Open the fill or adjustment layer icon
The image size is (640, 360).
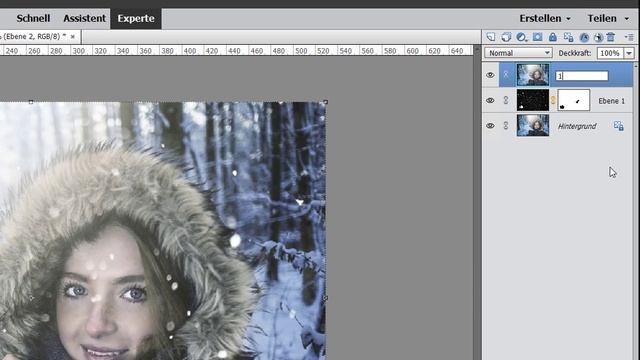[x=521, y=37]
